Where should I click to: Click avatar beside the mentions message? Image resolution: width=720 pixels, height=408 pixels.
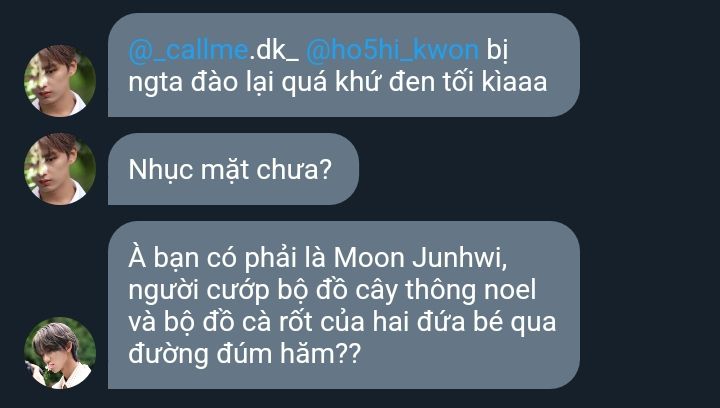pos(60,81)
